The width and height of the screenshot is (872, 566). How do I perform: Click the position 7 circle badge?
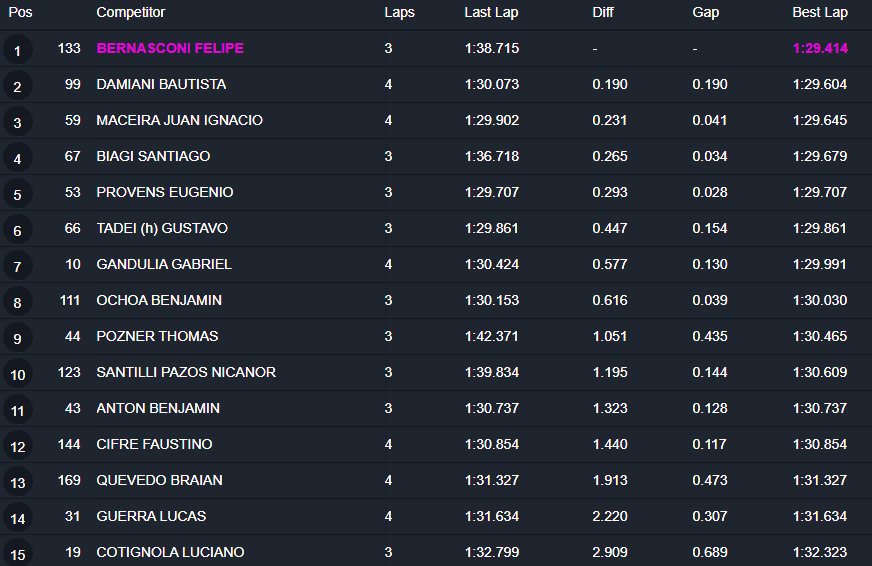coord(17,266)
